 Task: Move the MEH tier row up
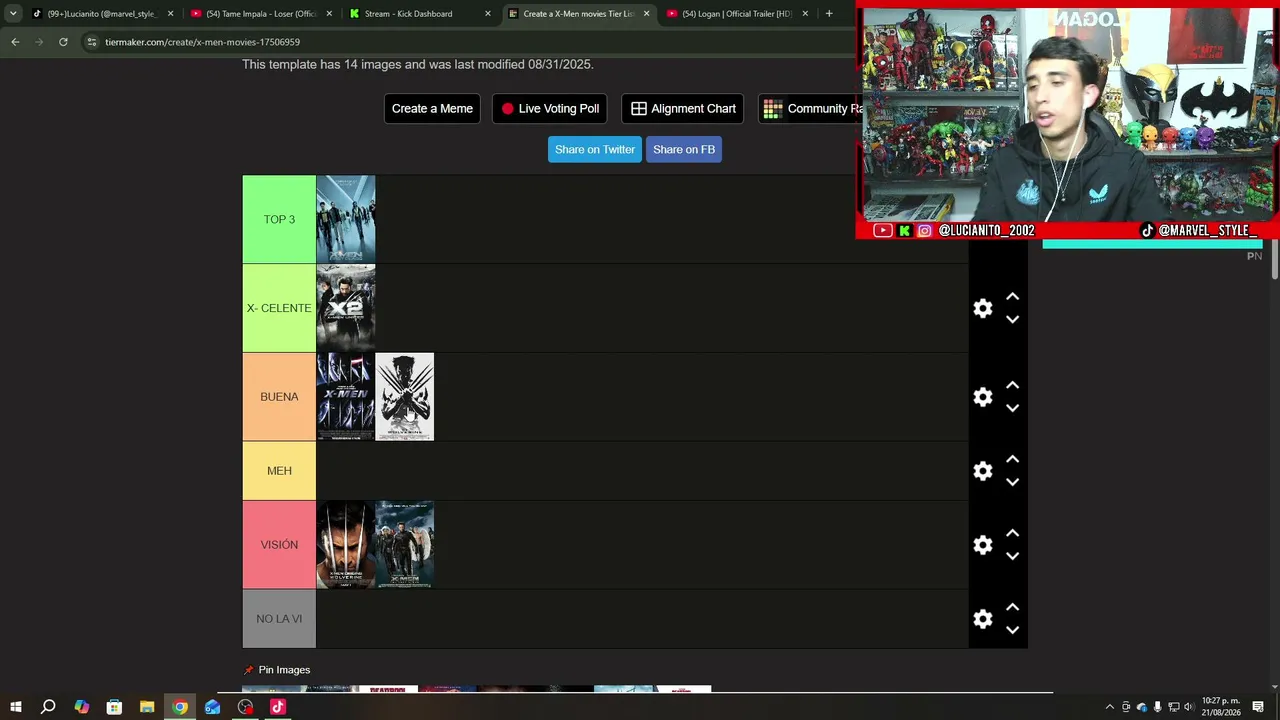(1012, 460)
